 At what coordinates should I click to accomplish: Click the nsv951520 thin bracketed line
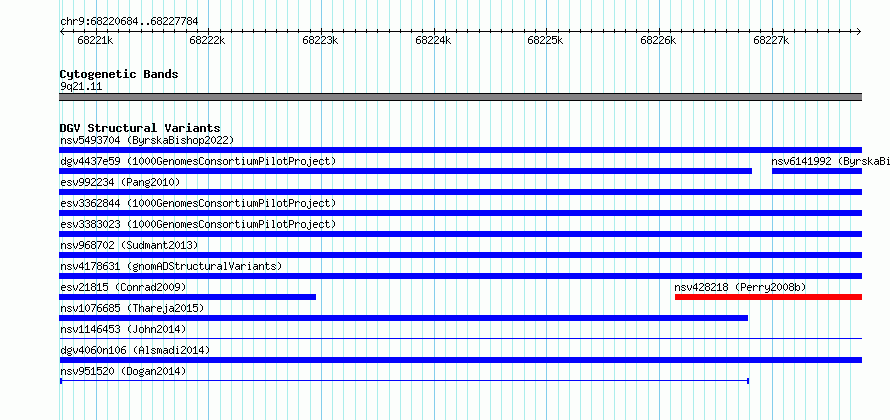click(404, 381)
